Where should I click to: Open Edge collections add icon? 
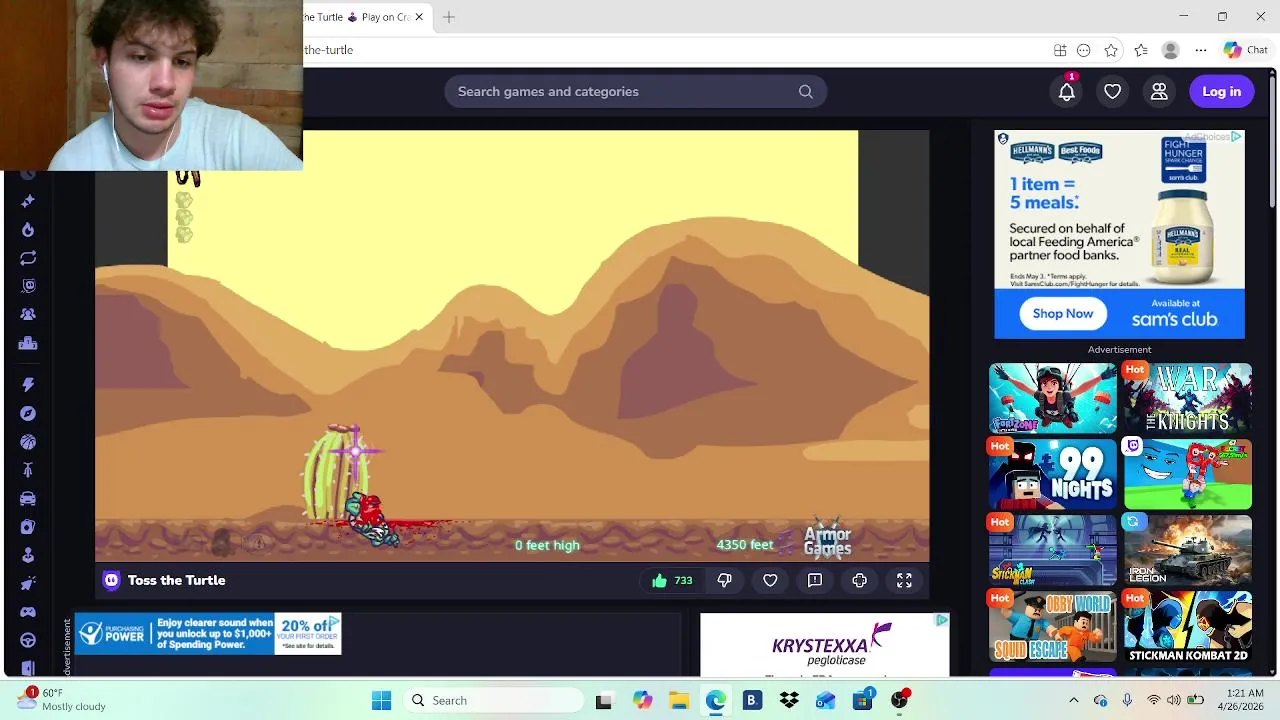click(x=1060, y=50)
